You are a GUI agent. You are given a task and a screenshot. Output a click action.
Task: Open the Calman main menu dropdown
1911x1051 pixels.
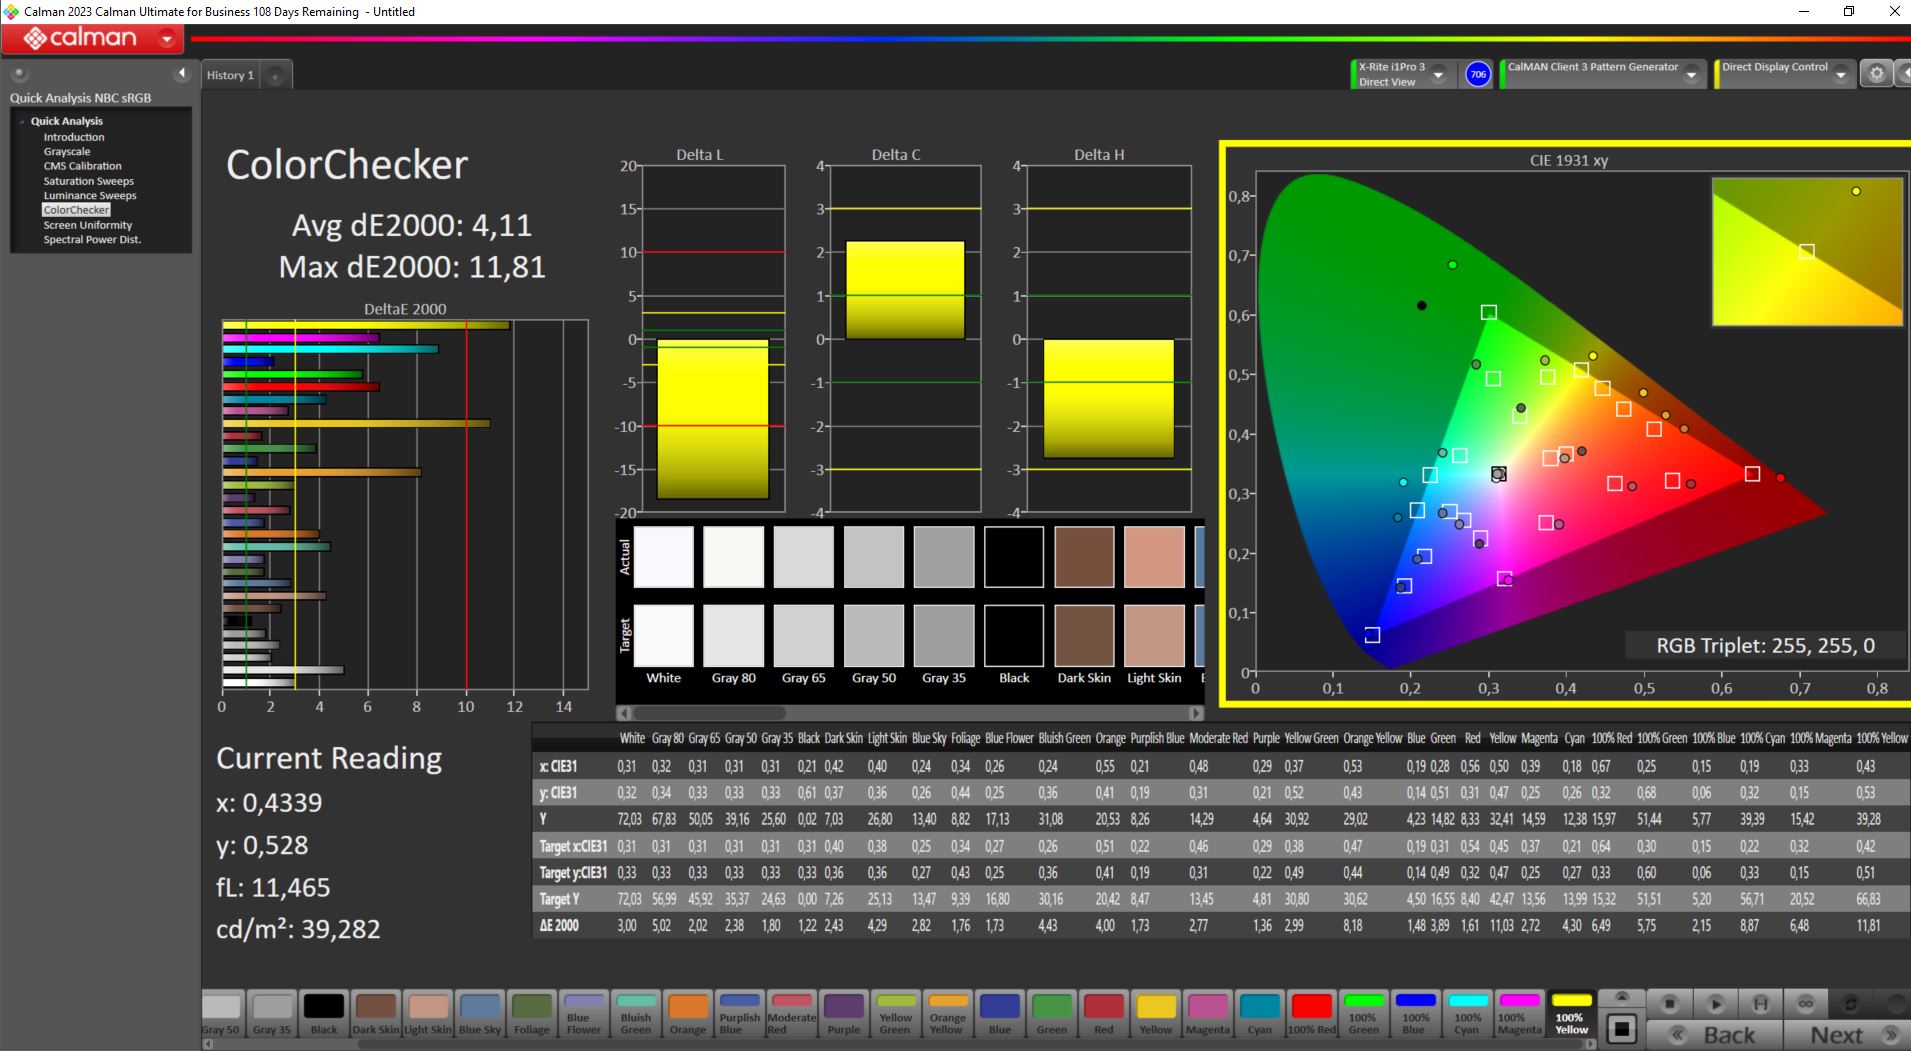[x=167, y=39]
